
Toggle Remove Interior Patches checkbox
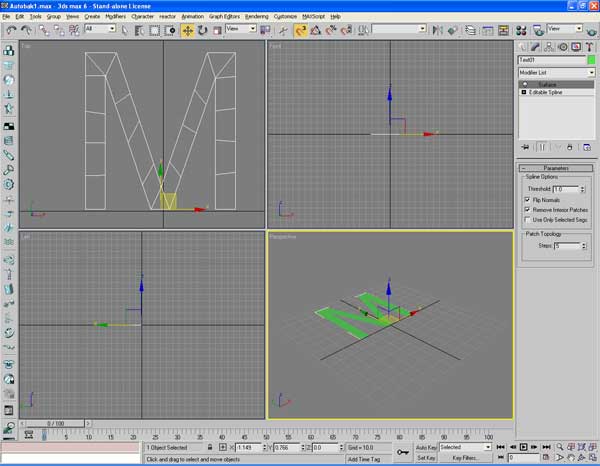pyautogui.click(x=527, y=210)
